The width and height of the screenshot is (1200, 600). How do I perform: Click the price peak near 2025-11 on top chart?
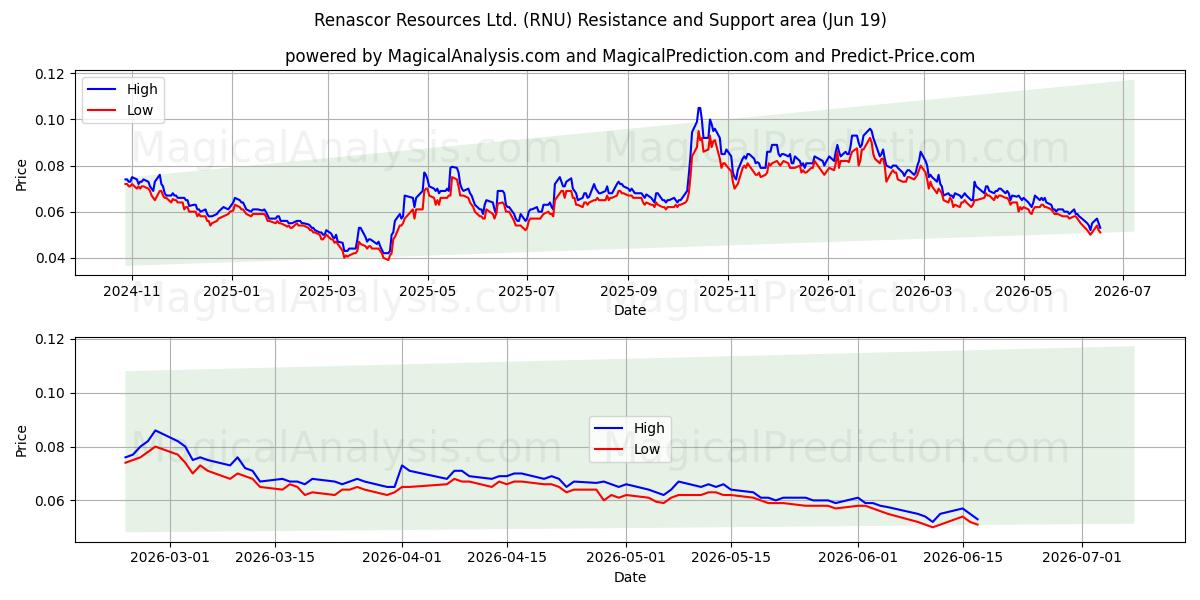[x=699, y=108]
